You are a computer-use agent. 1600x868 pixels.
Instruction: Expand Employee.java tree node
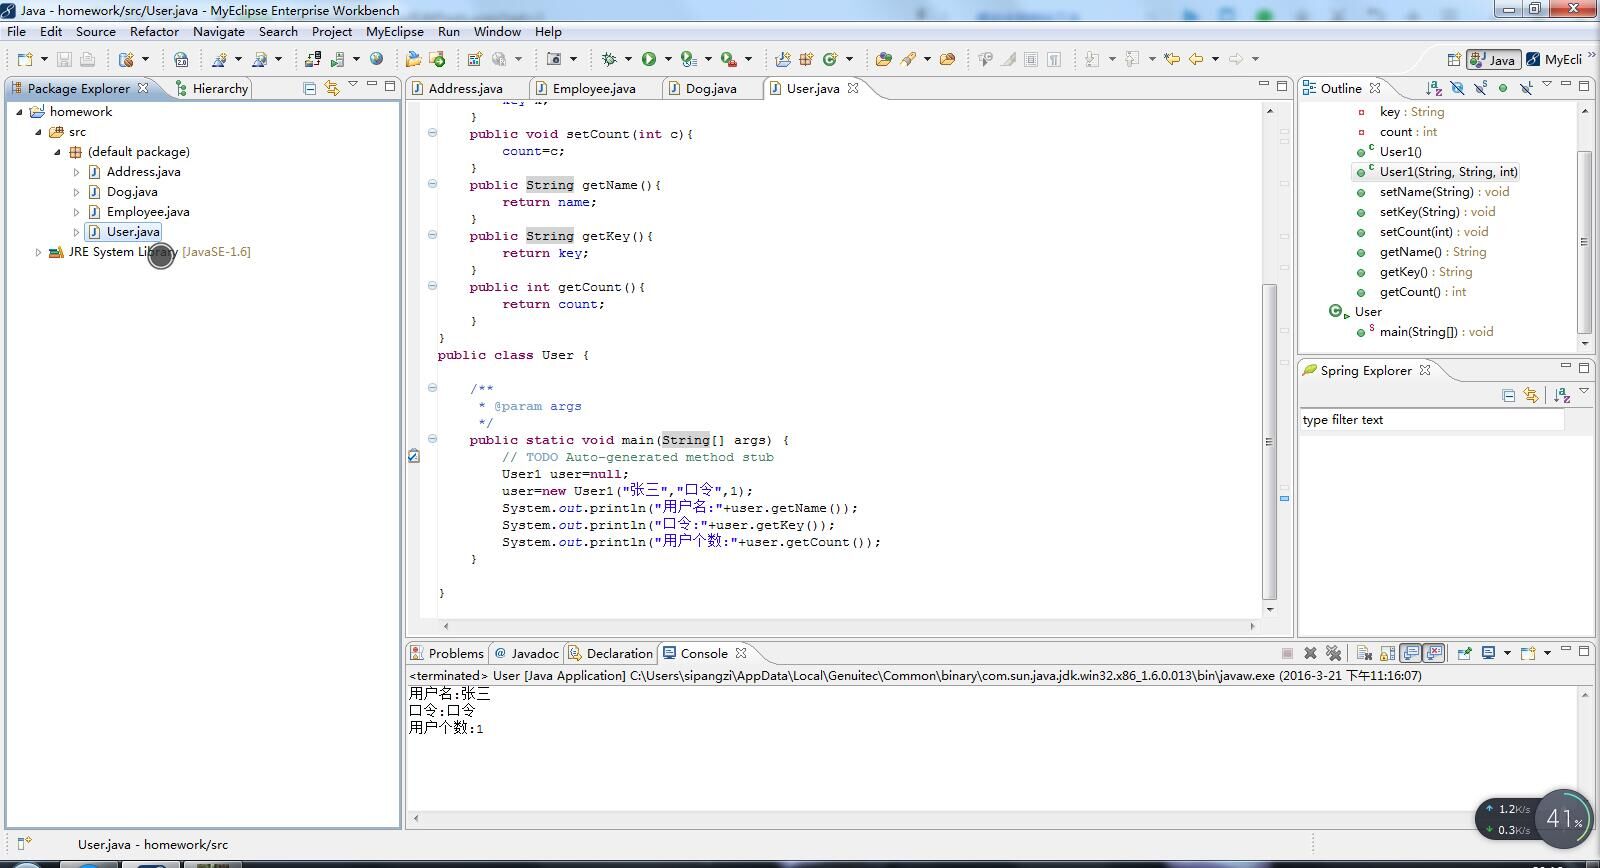coord(76,212)
